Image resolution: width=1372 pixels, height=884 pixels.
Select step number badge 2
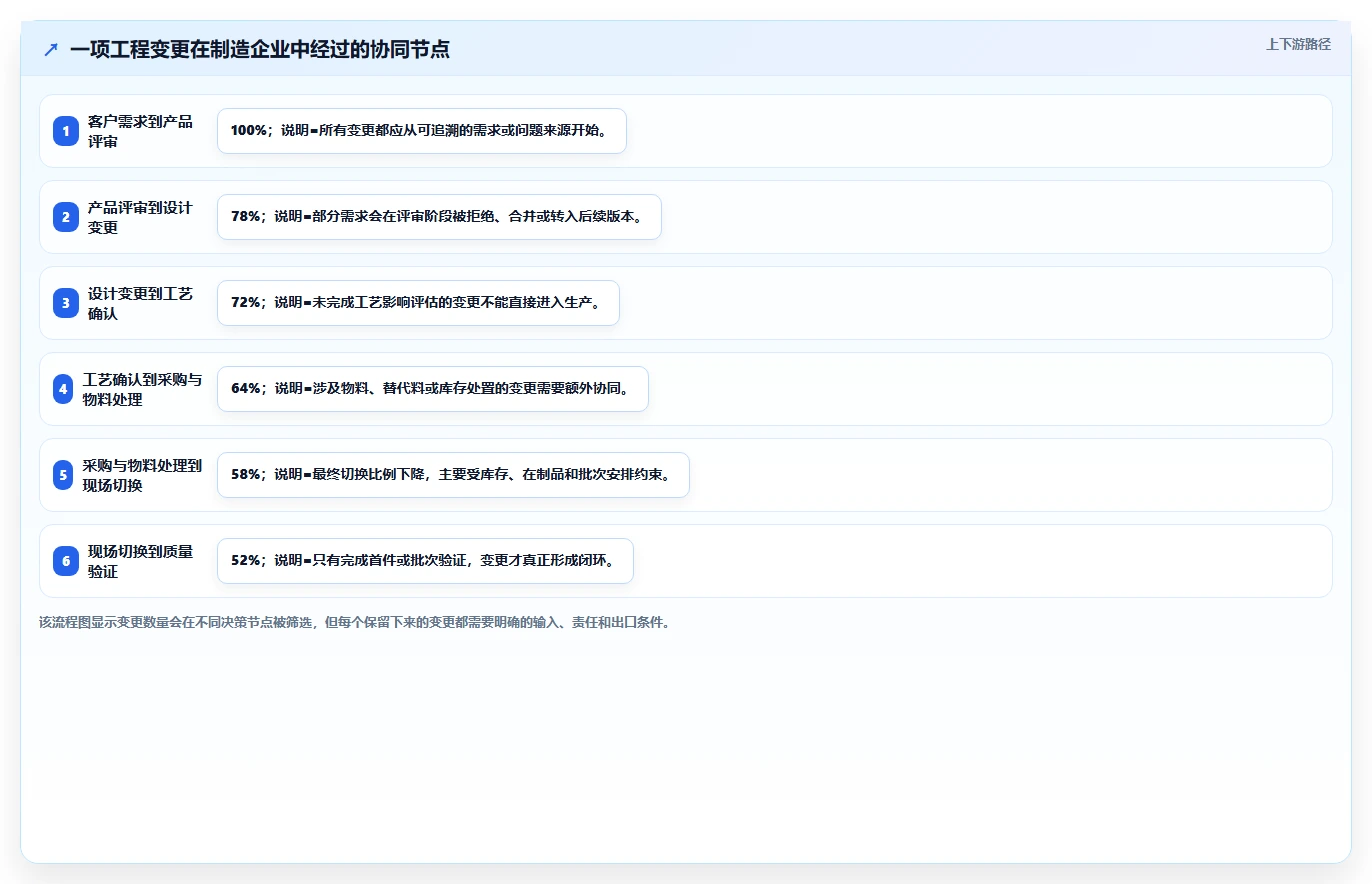pos(66,217)
